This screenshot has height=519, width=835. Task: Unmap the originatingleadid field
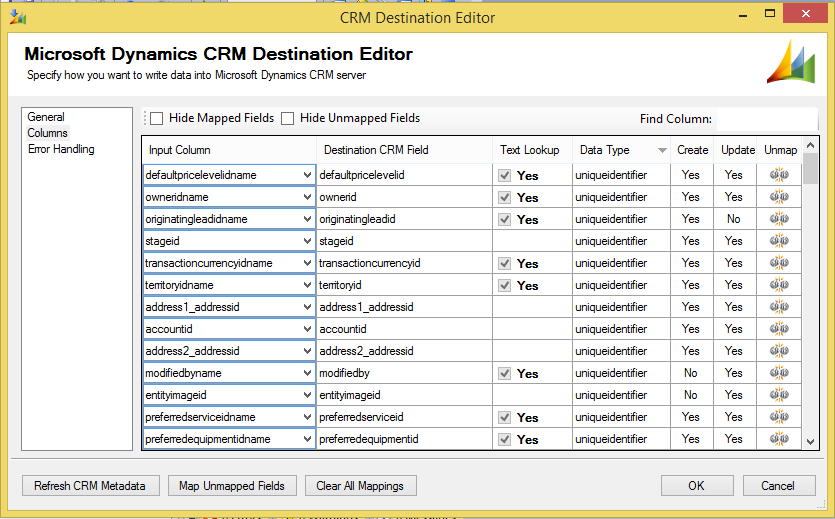[779, 219]
